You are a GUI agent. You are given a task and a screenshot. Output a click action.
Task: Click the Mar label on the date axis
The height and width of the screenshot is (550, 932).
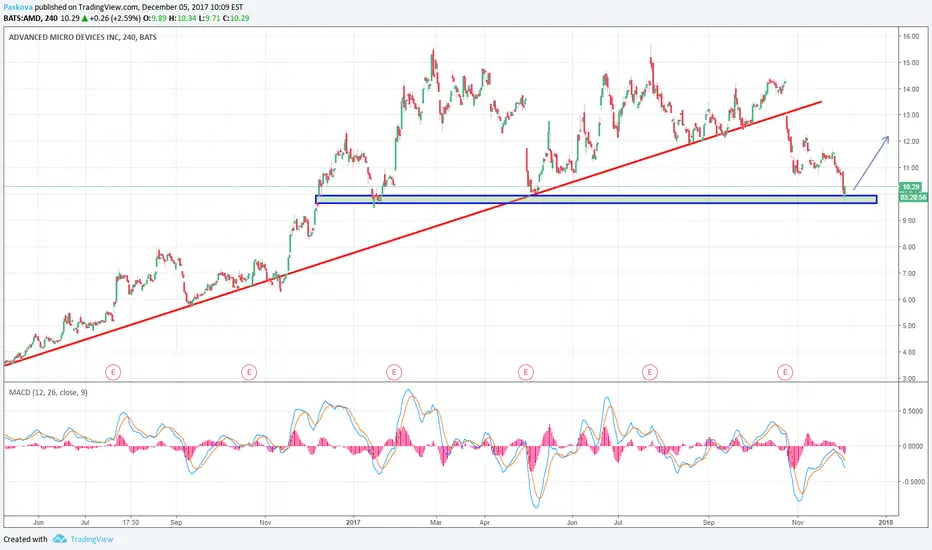[436, 523]
